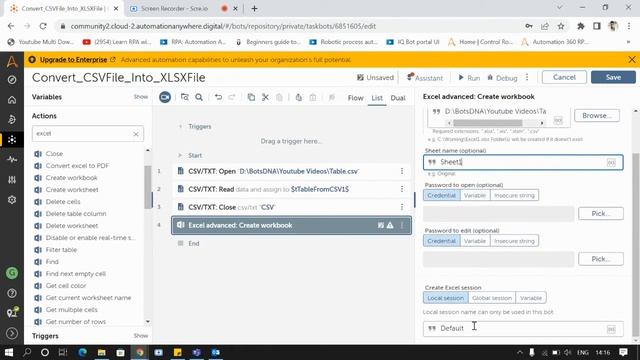
Task: Click the Cancel button
Action: click(564, 77)
